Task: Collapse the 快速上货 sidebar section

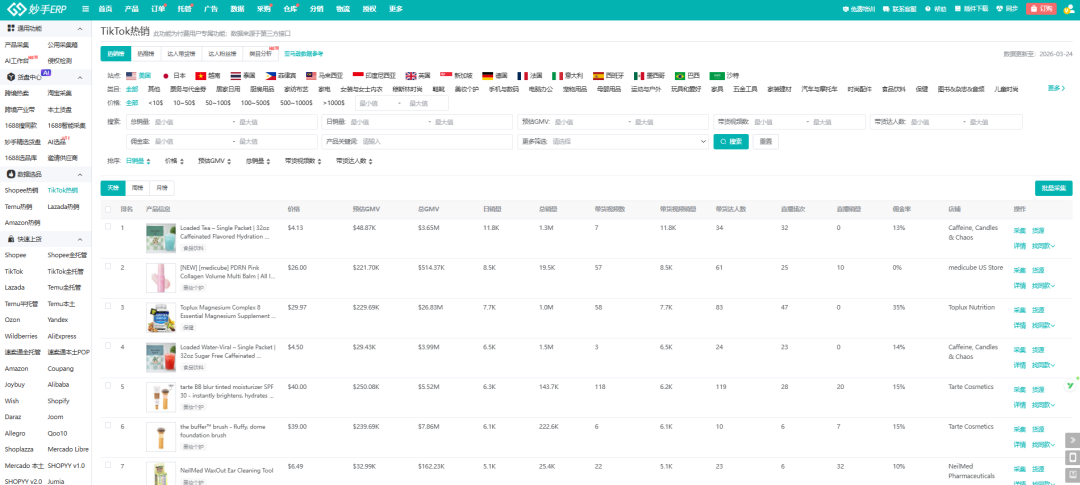Action: coord(80,239)
